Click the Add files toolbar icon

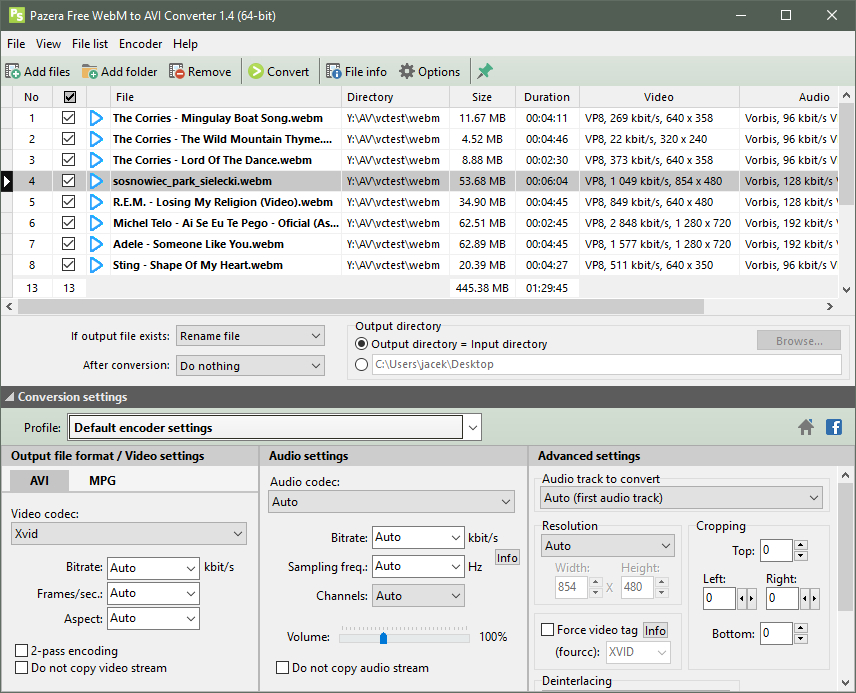tap(13, 72)
